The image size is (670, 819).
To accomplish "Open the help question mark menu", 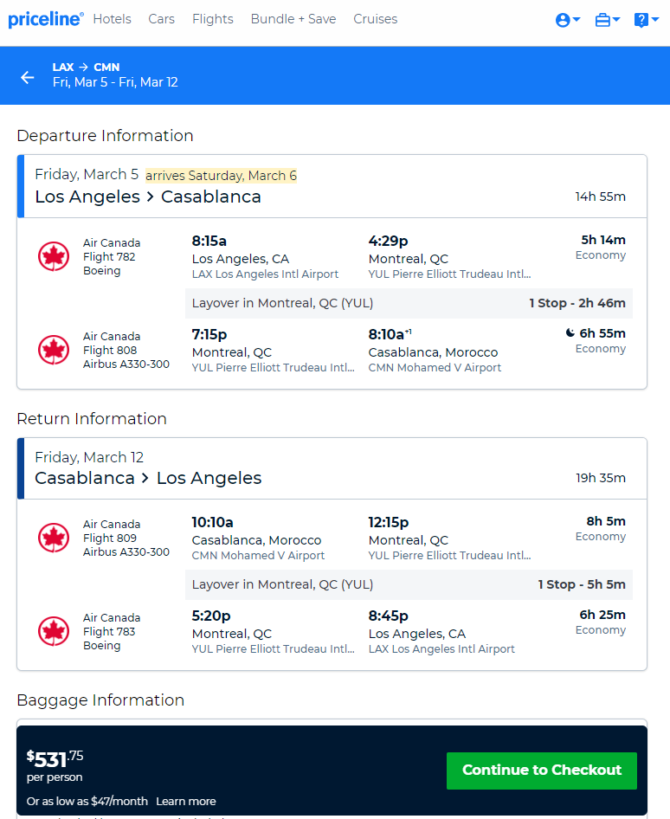I will click(x=646, y=20).
